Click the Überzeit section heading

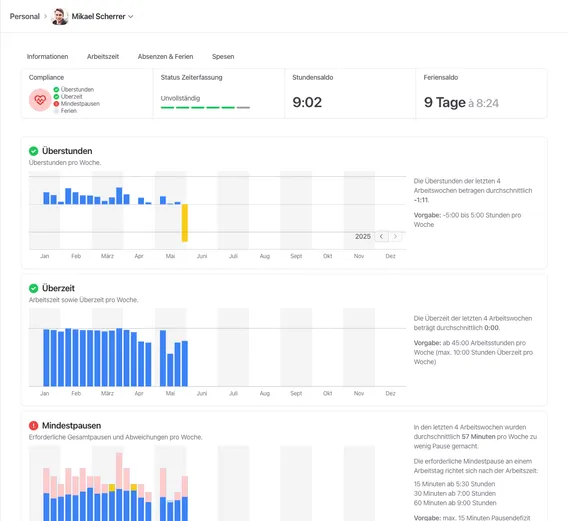coord(58,288)
